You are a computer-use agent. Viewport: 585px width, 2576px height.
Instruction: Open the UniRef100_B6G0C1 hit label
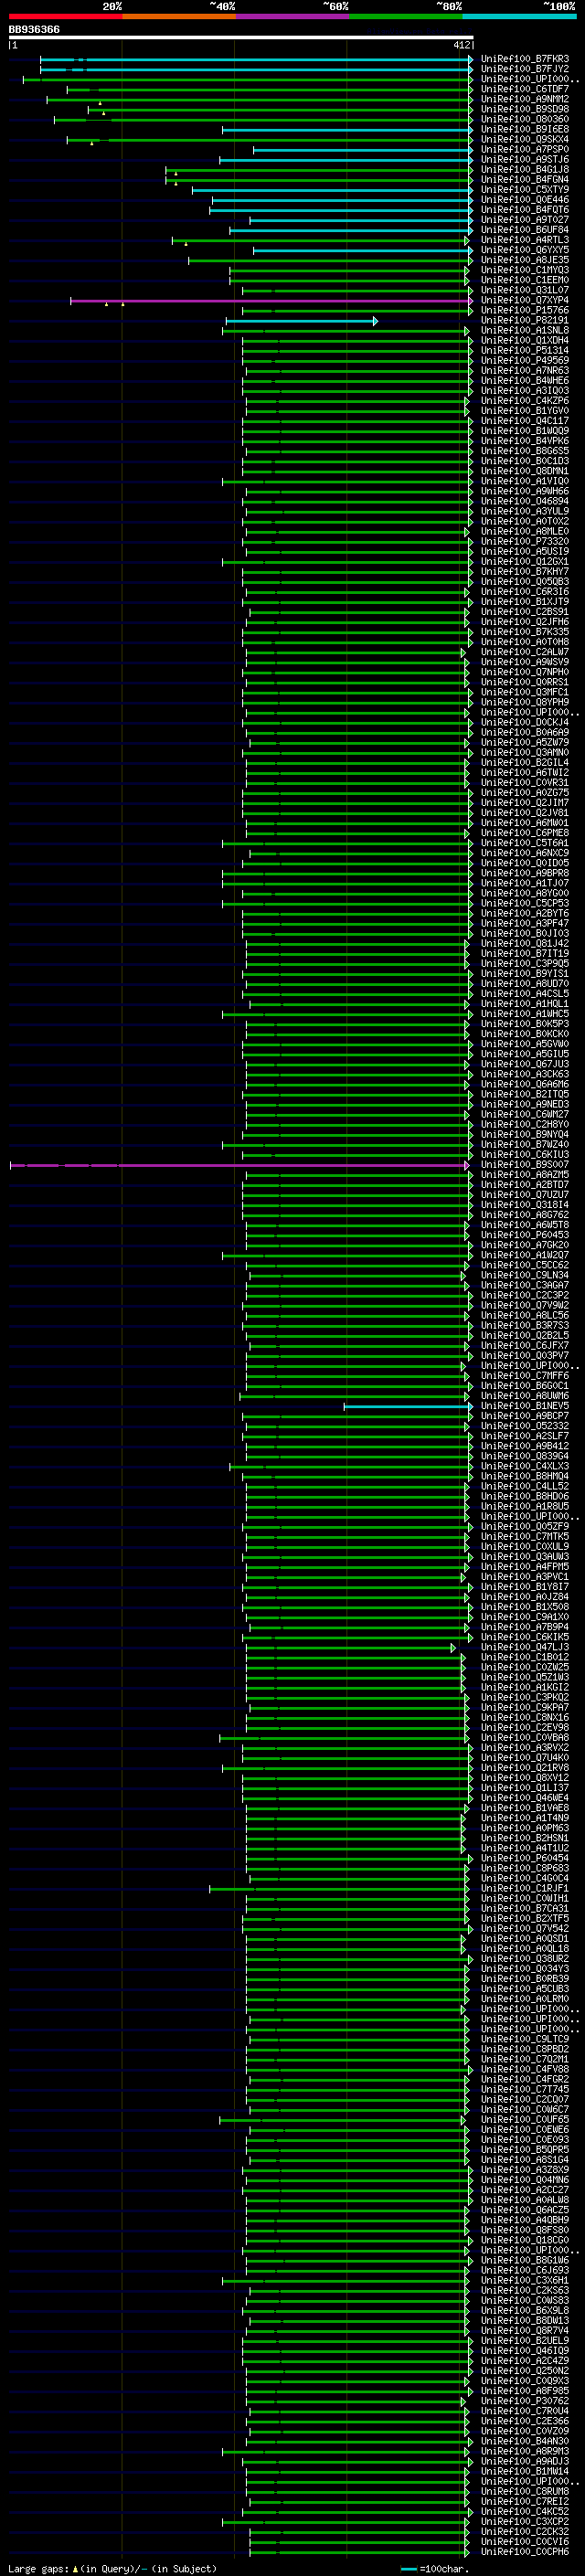525,1386
